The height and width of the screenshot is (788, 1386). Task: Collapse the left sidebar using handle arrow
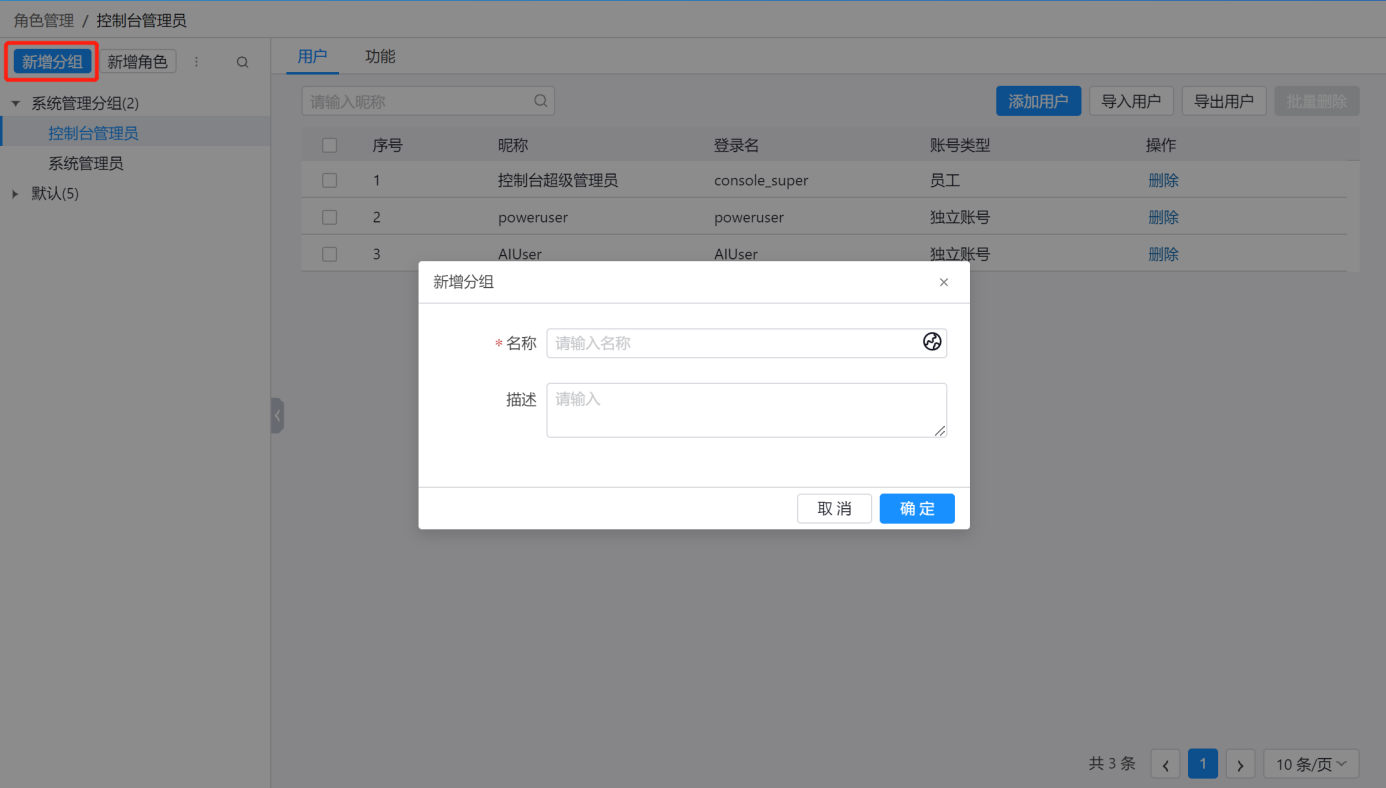277,415
